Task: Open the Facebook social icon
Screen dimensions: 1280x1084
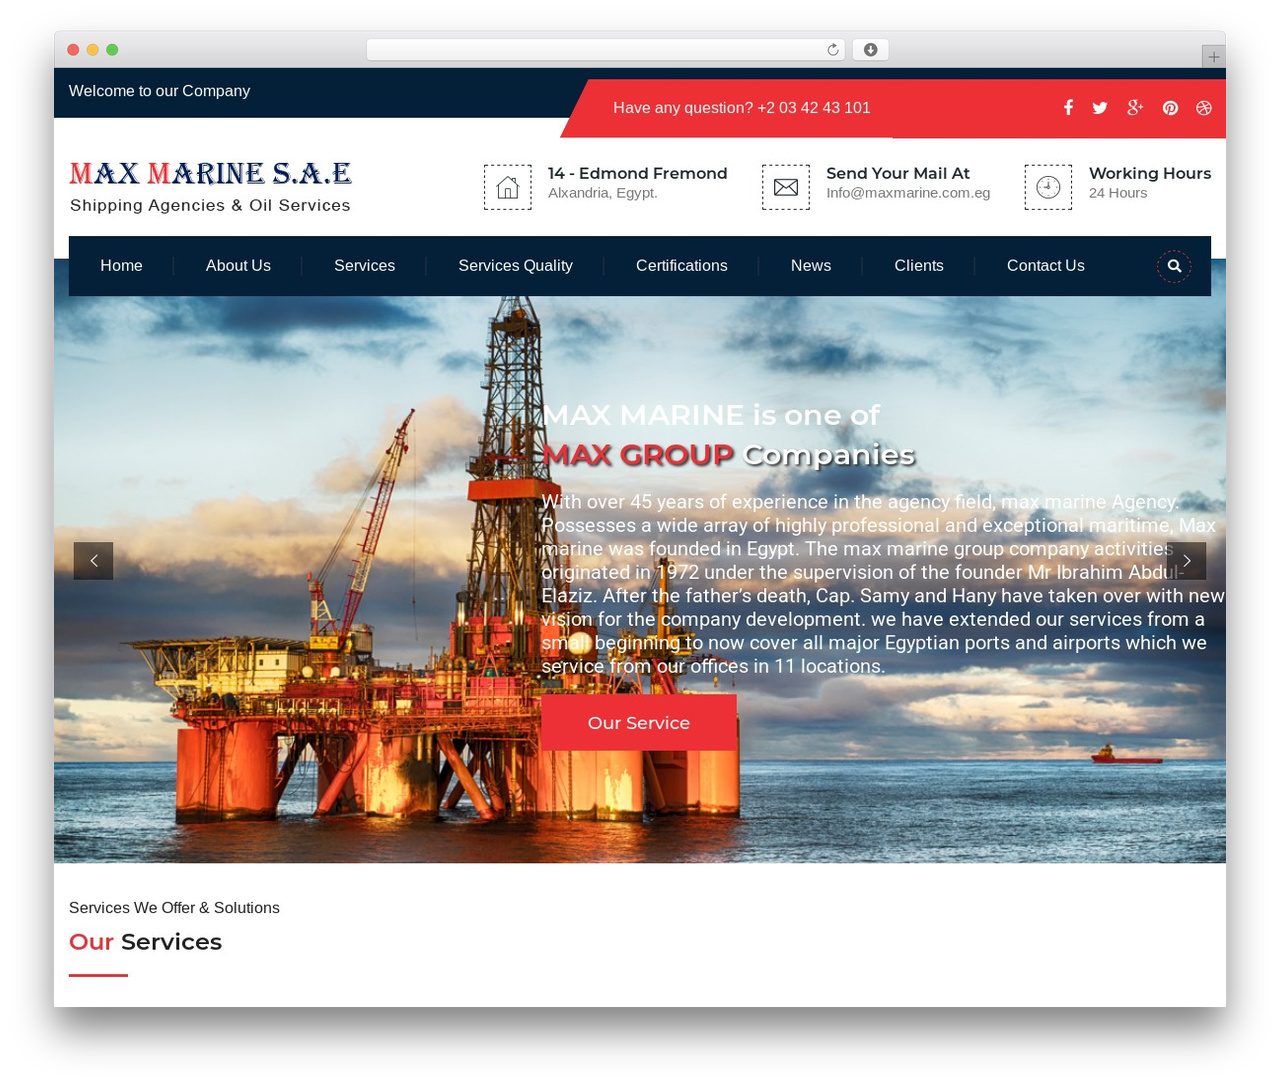Action: click(x=1068, y=108)
